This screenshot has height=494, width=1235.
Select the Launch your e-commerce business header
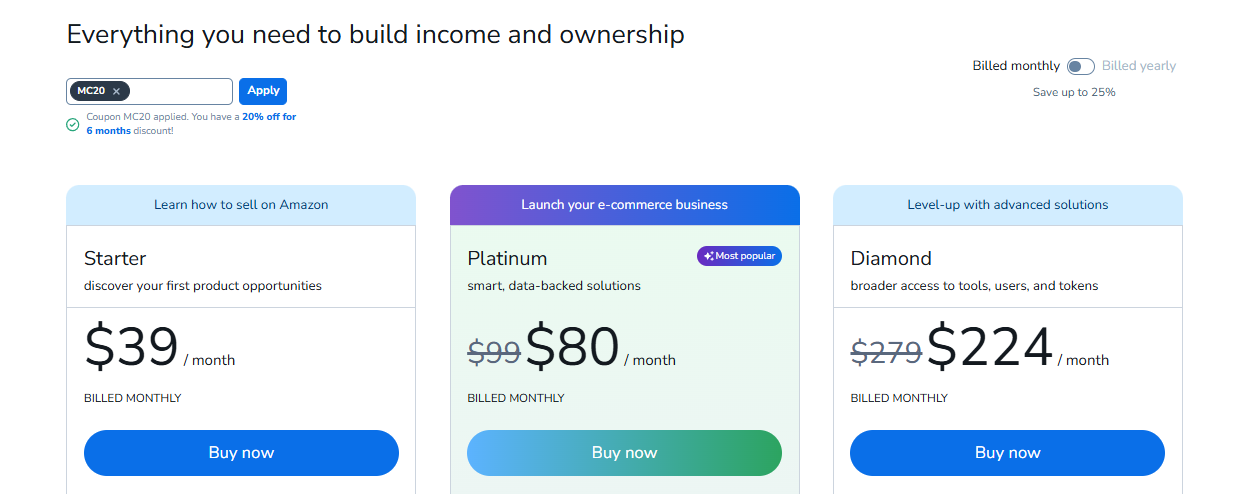[x=624, y=205]
